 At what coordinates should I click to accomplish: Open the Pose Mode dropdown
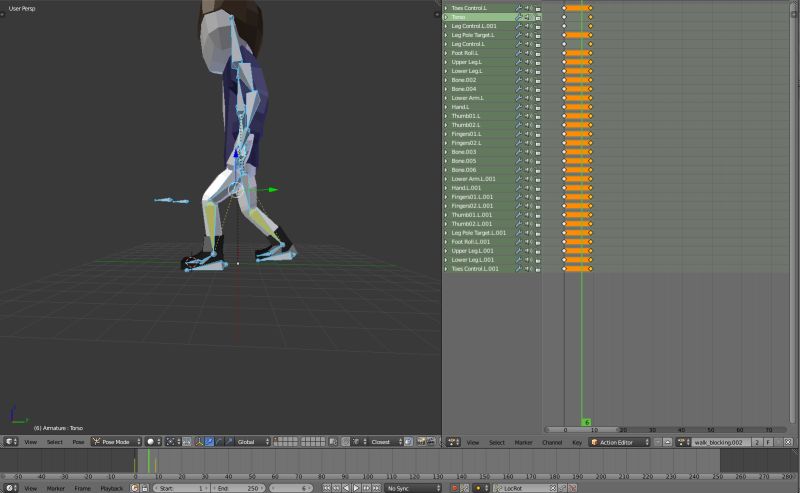click(116, 442)
